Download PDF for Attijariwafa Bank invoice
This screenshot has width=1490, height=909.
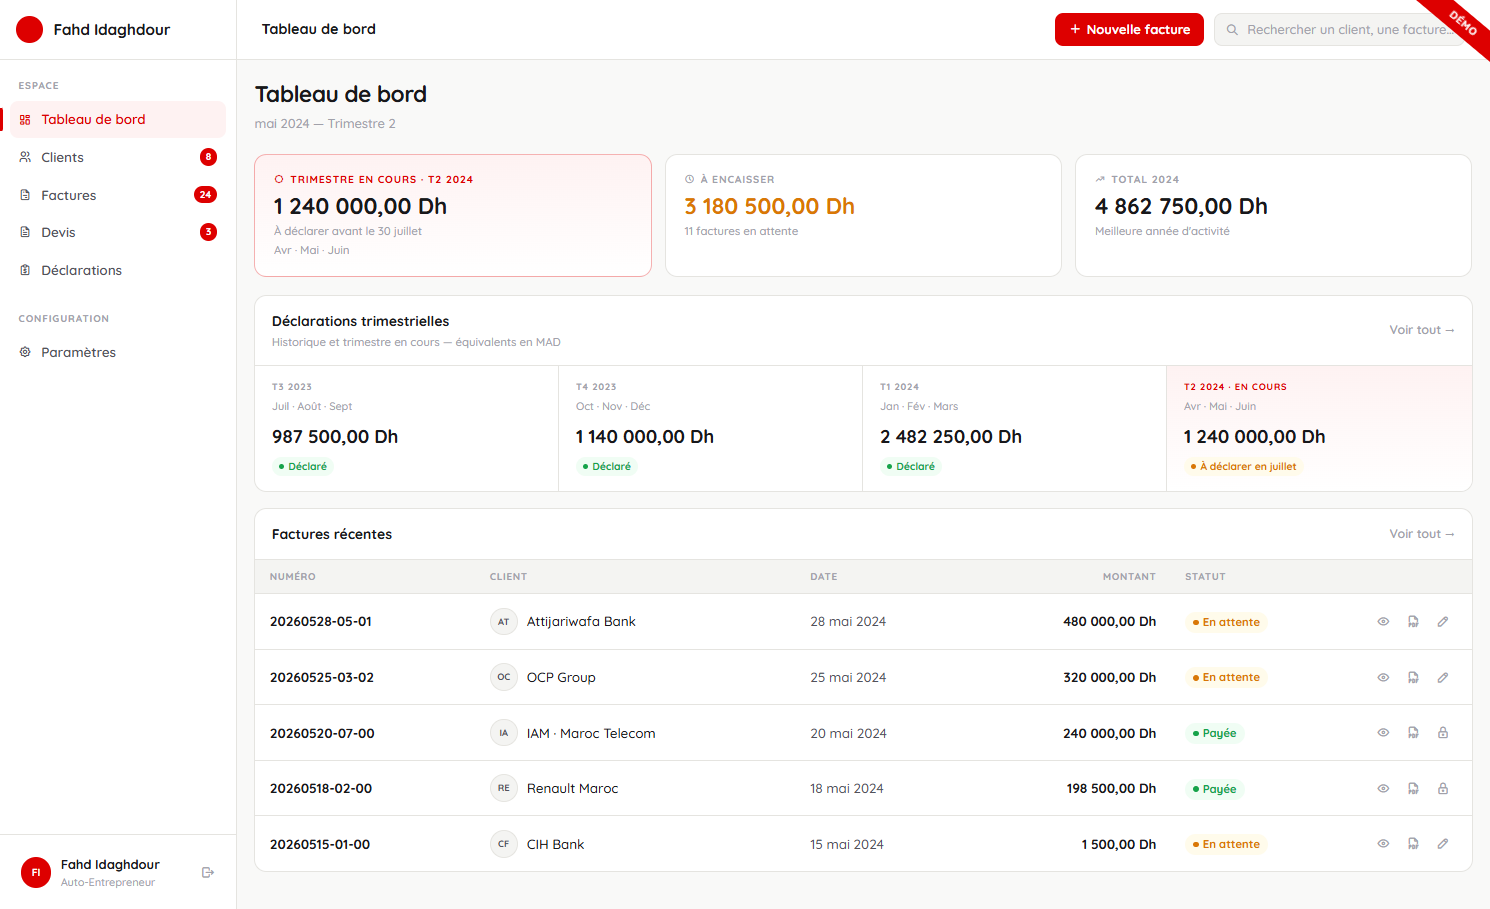point(1413,622)
